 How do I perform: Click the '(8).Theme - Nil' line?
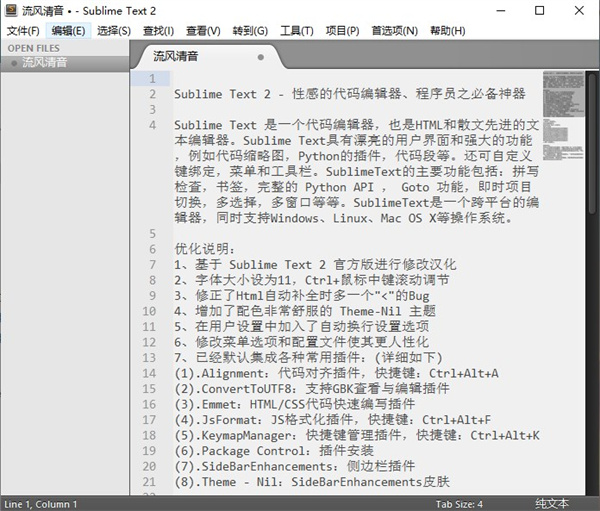point(312,482)
